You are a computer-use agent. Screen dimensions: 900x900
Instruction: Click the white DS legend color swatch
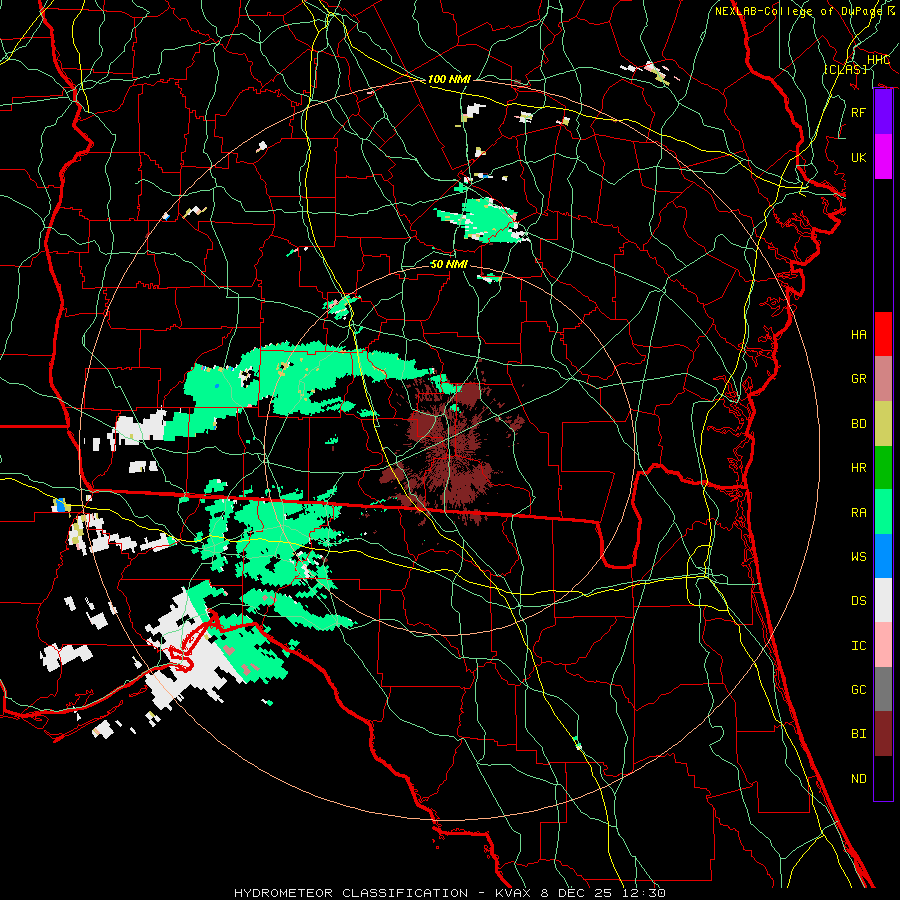coord(883,600)
